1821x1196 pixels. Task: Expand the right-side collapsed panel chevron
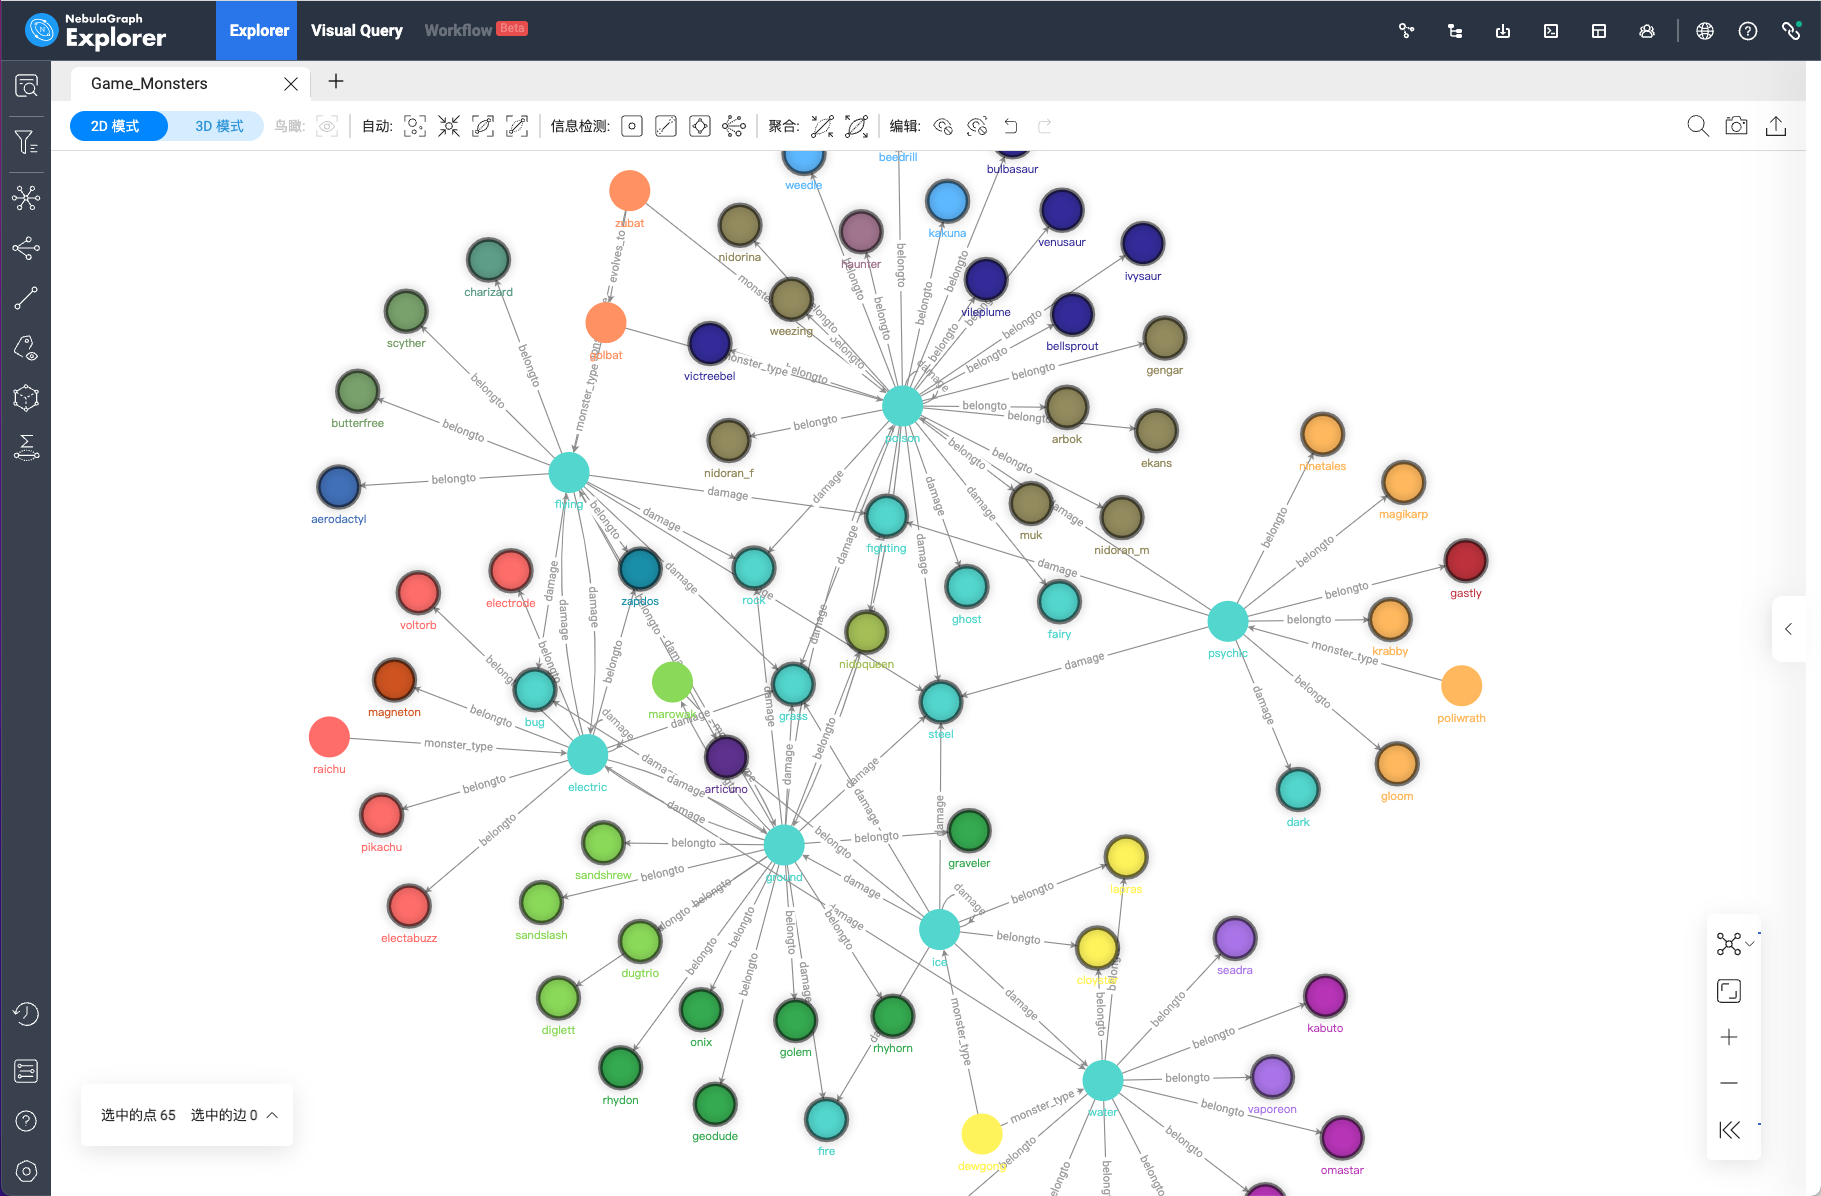coord(1789,629)
